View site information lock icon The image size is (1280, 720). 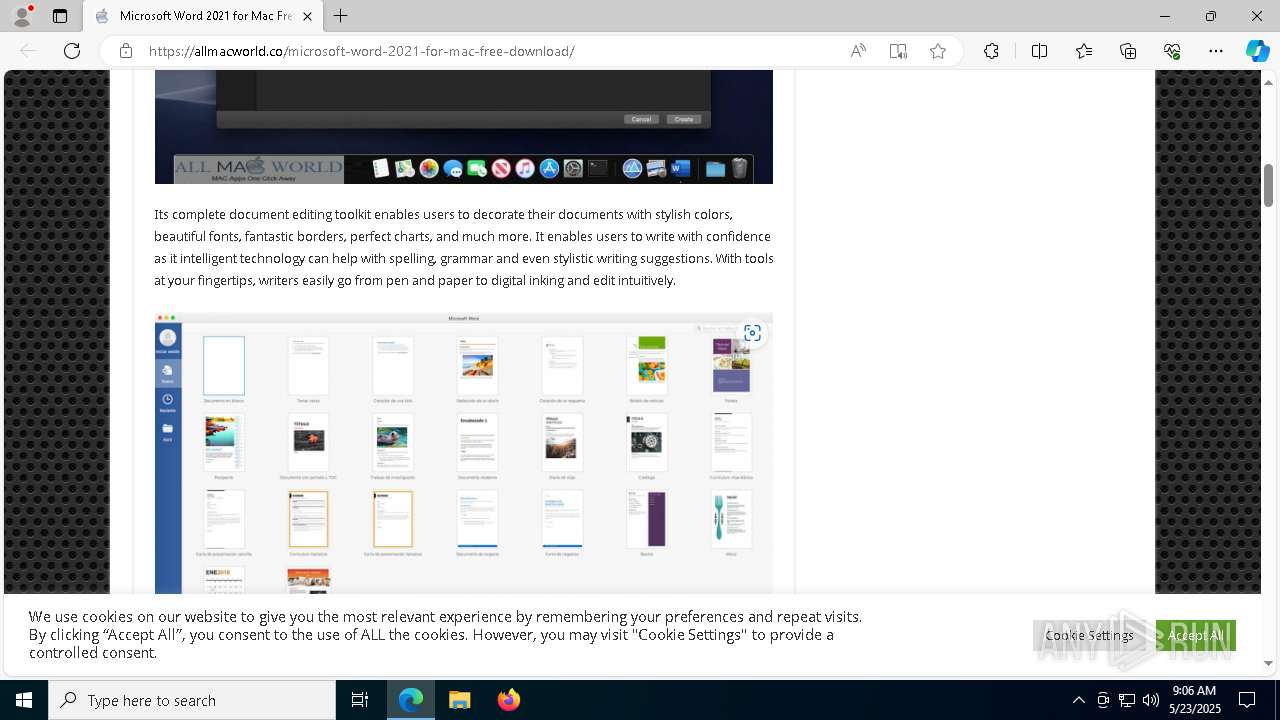tap(126, 51)
